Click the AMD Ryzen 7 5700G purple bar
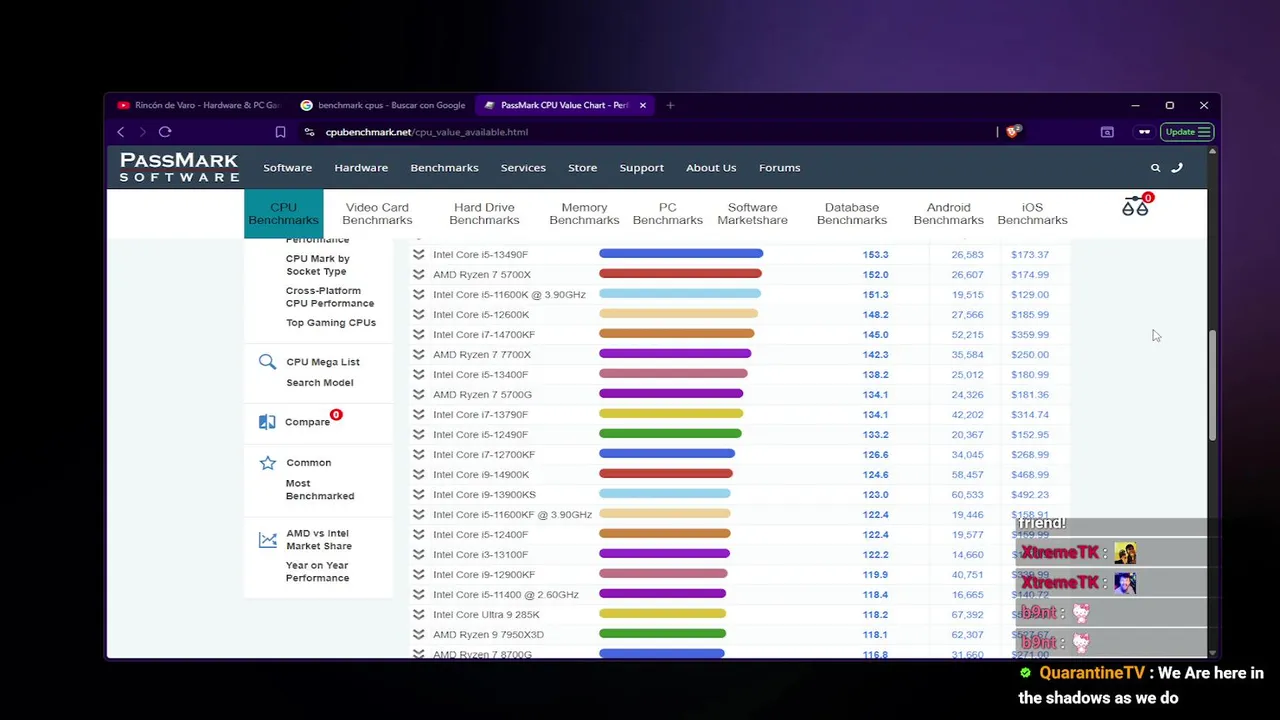Screen dimensions: 1280x720 [x=671, y=394]
